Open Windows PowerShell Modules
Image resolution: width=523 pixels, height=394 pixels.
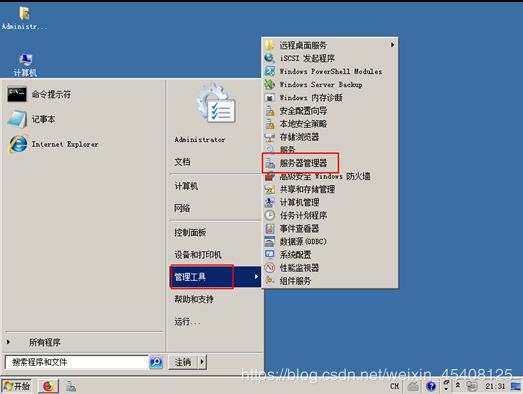(x=330, y=71)
